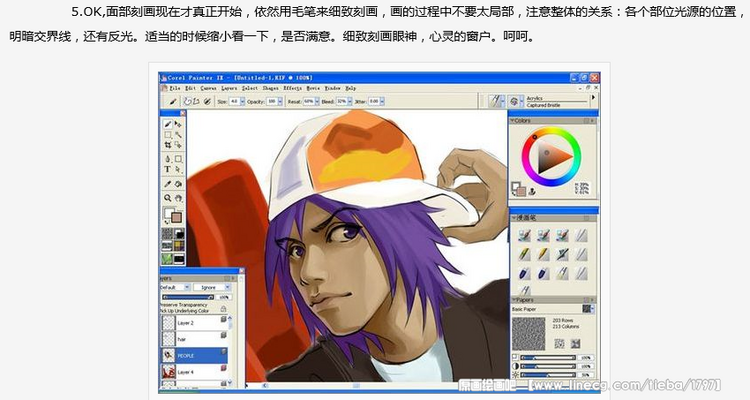The height and width of the screenshot is (400, 750).
Task: Click the paper texture preview thumbnail
Action: point(529,334)
